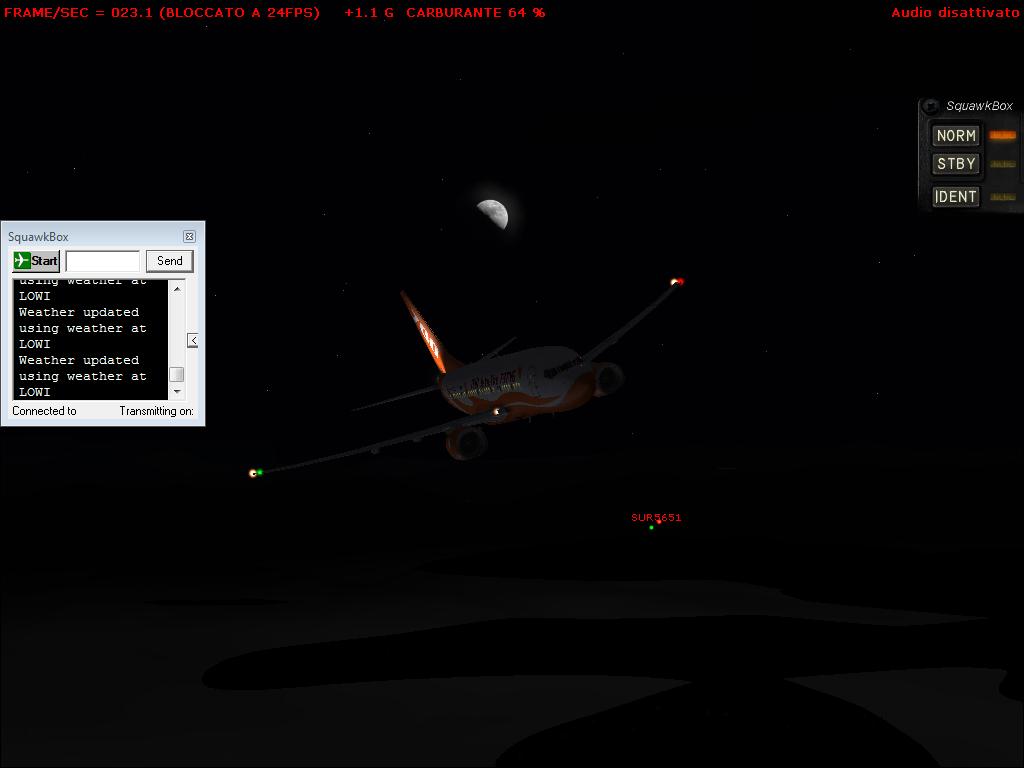Screen dimensions: 1024x768
Task: Set transponder to STBY mode
Action: click(x=955, y=163)
